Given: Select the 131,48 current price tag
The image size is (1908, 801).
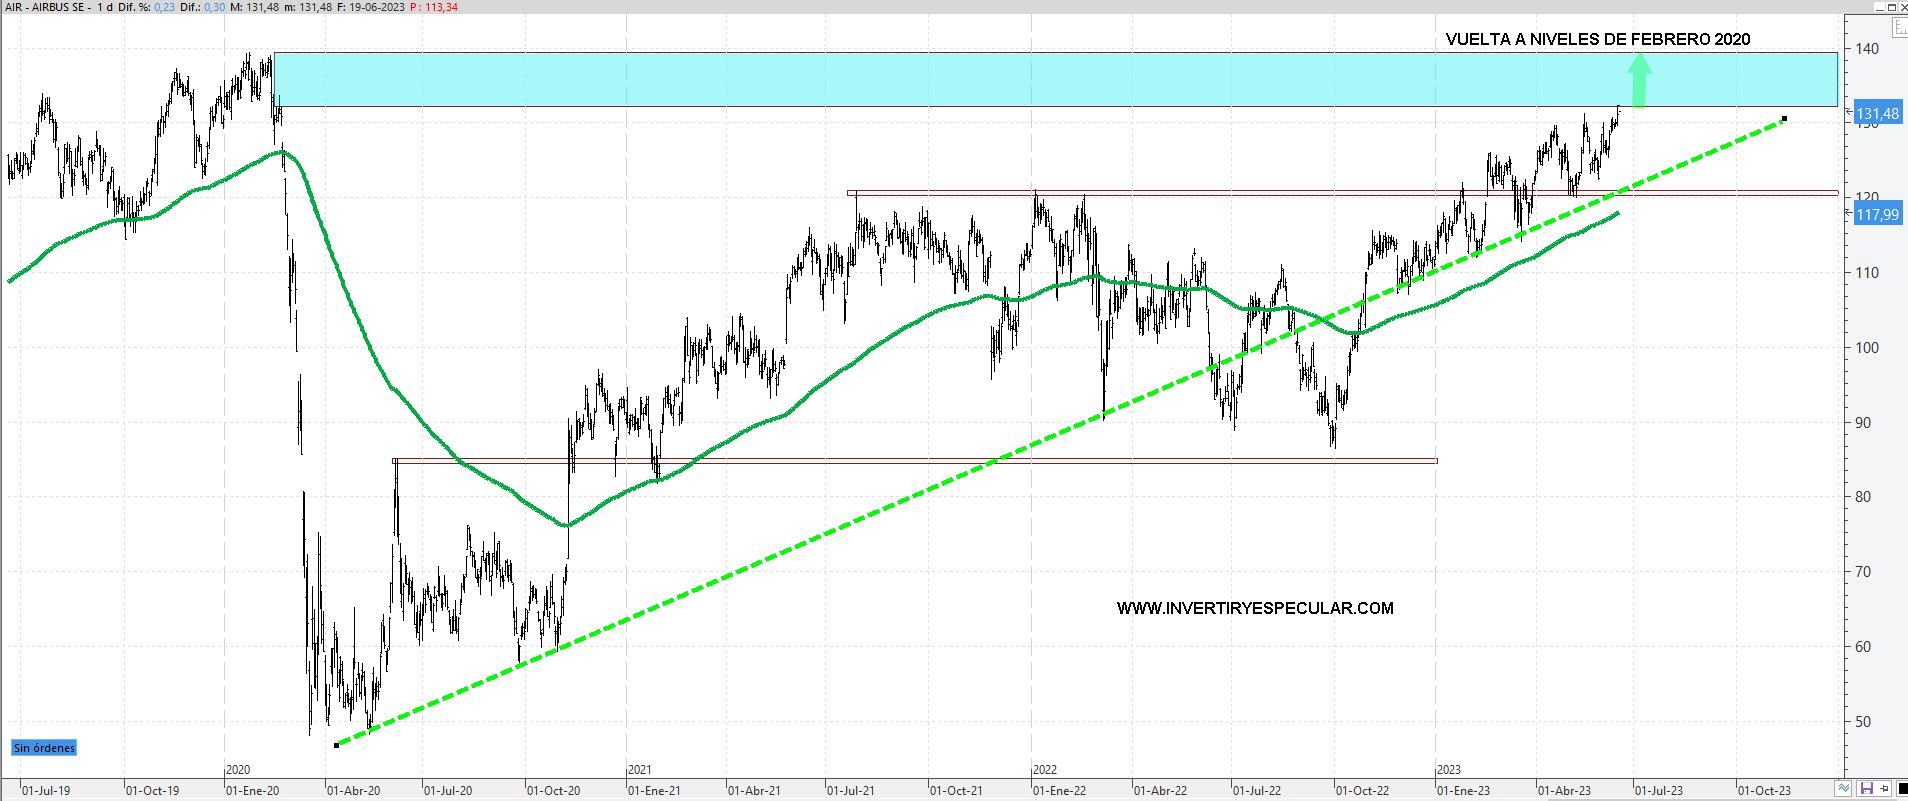Looking at the screenshot, I should click(1877, 114).
